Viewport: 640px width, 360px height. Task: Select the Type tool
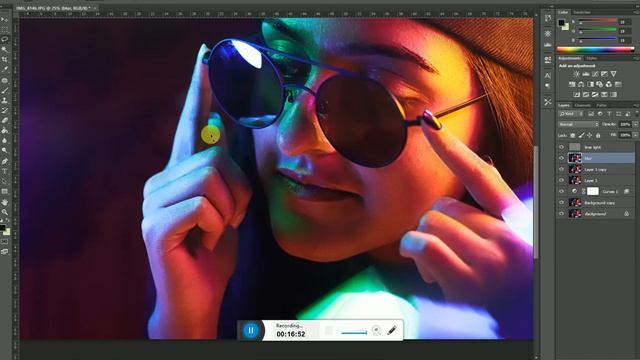tap(4, 171)
